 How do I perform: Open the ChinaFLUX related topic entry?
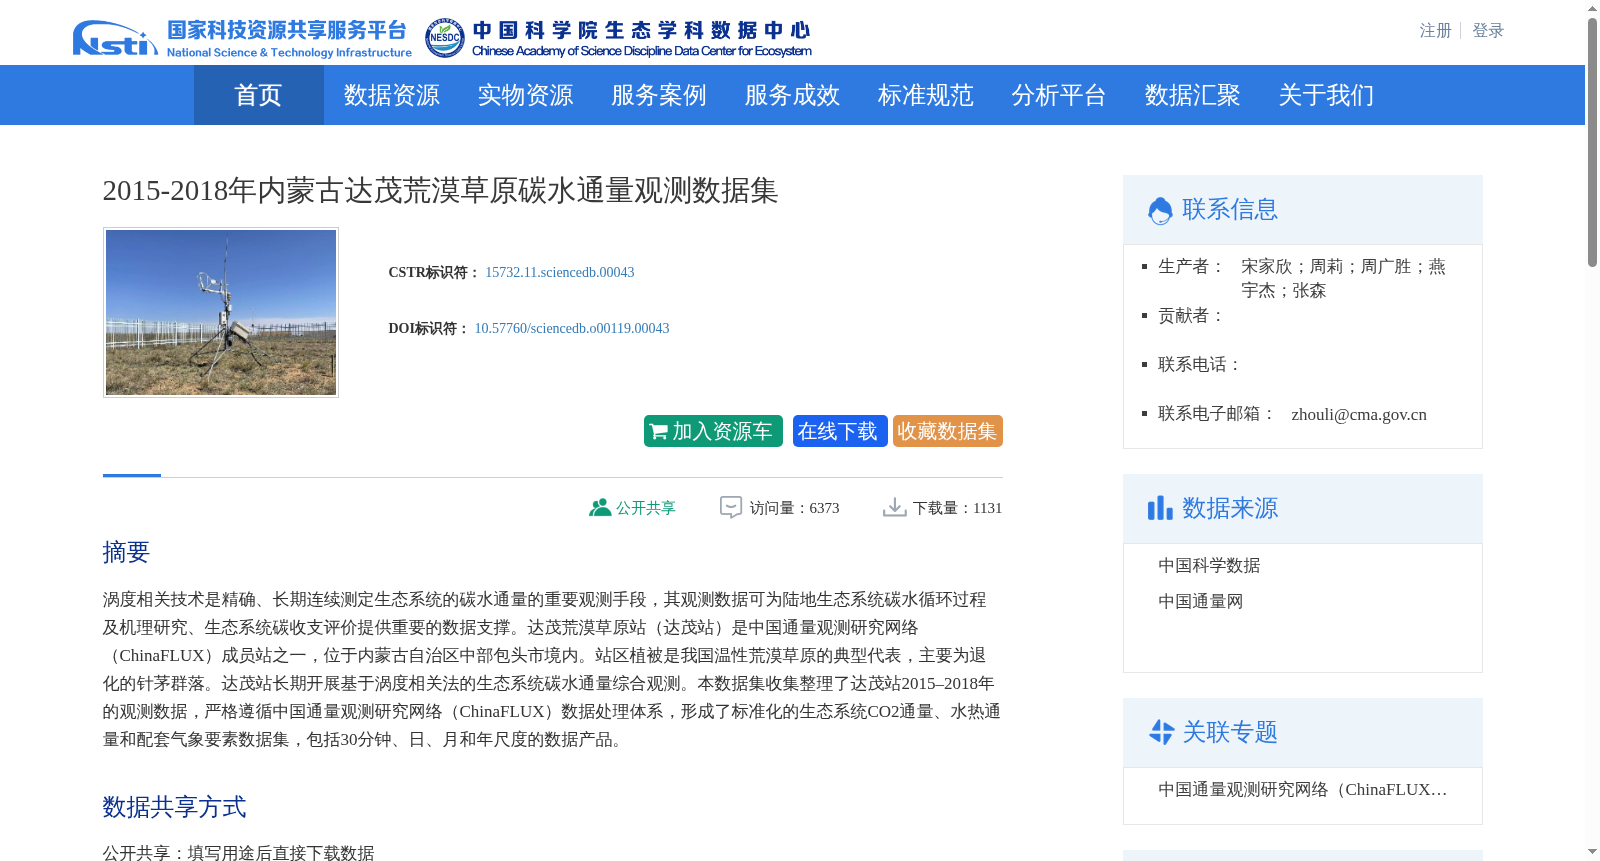coord(1303,790)
